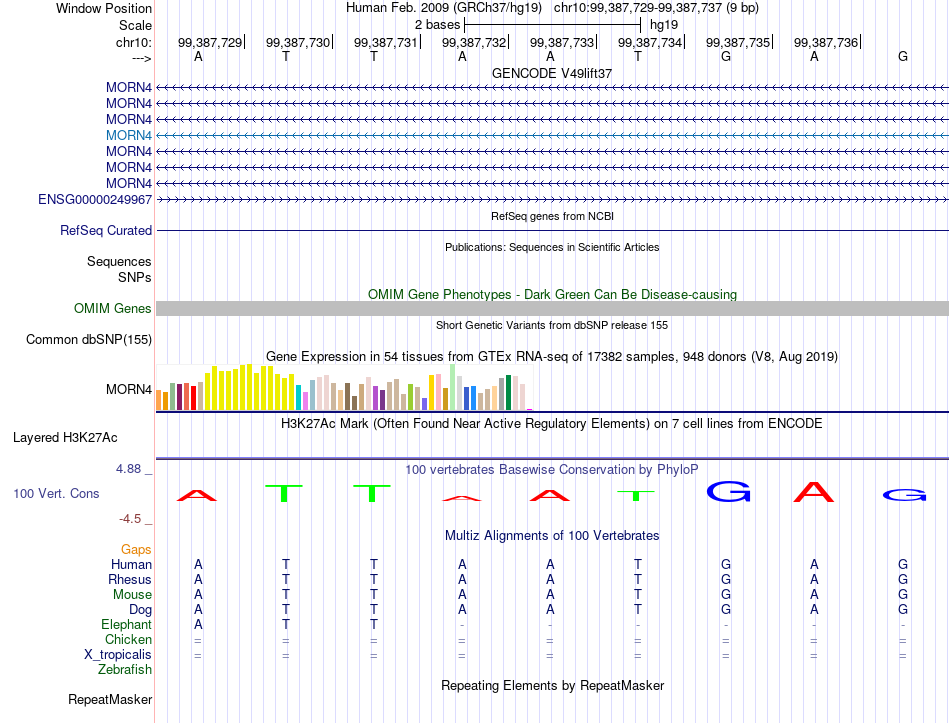The width and height of the screenshot is (950, 723).
Task: Select the Zebrafish species alignment label
Action: pyautogui.click(x=125, y=670)
